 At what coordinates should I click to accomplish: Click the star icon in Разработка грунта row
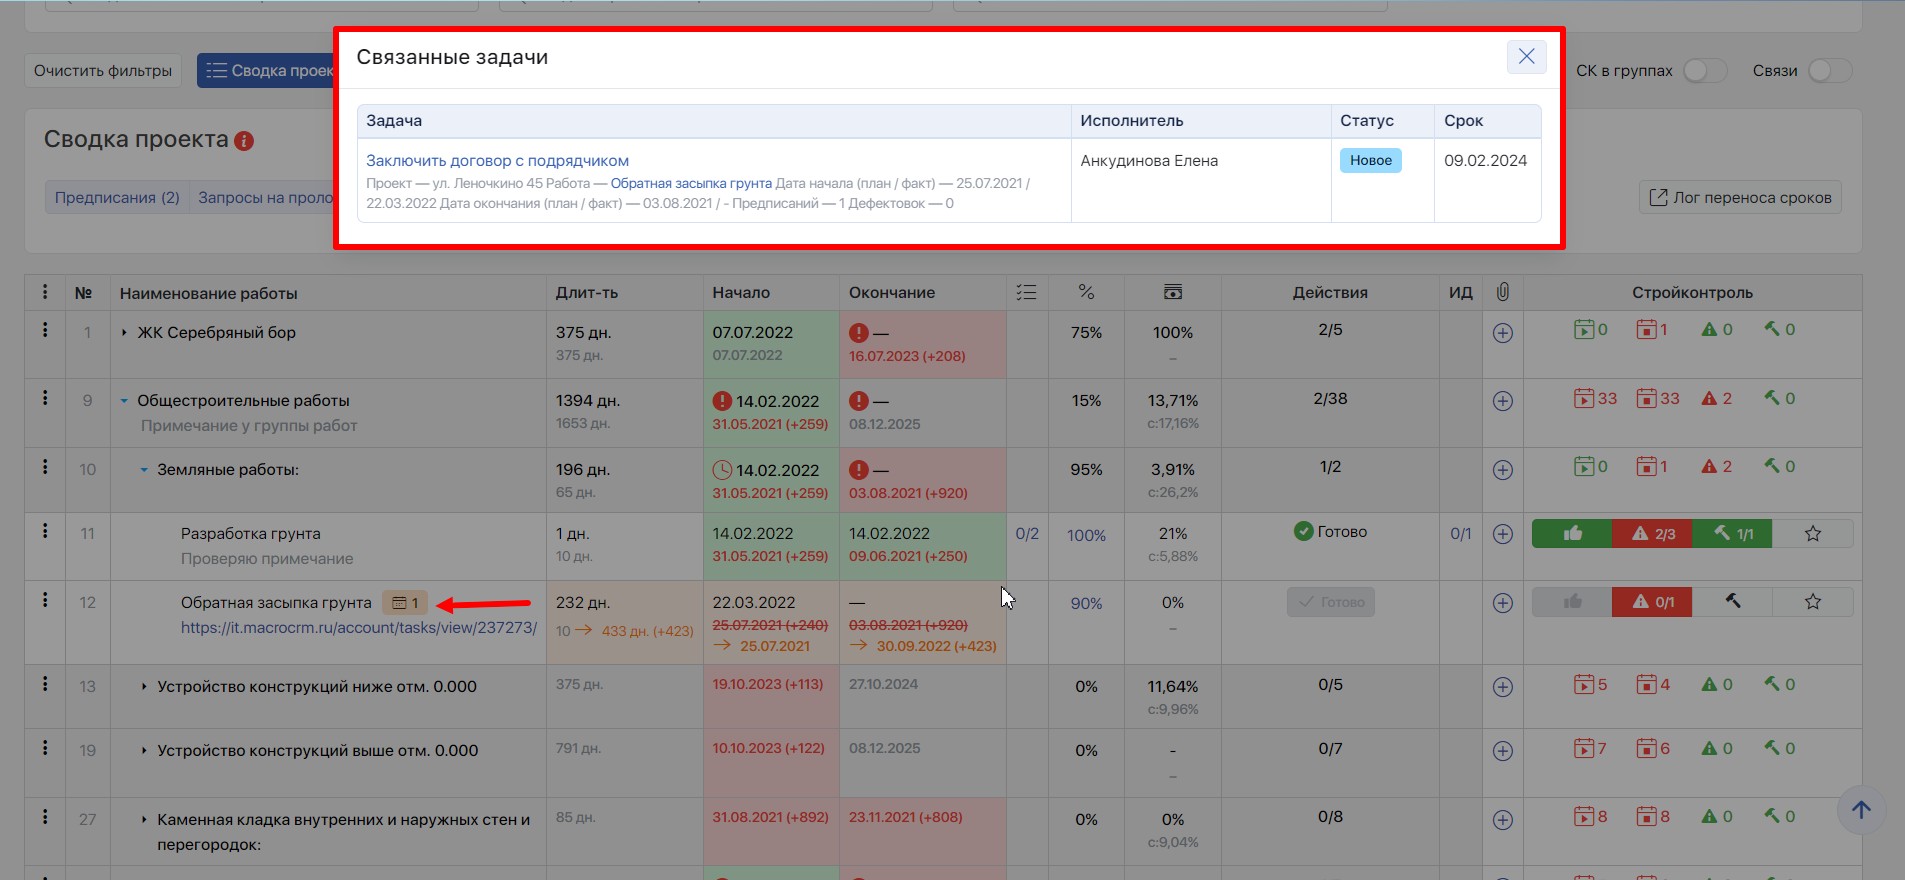[x=1812, y=534]
